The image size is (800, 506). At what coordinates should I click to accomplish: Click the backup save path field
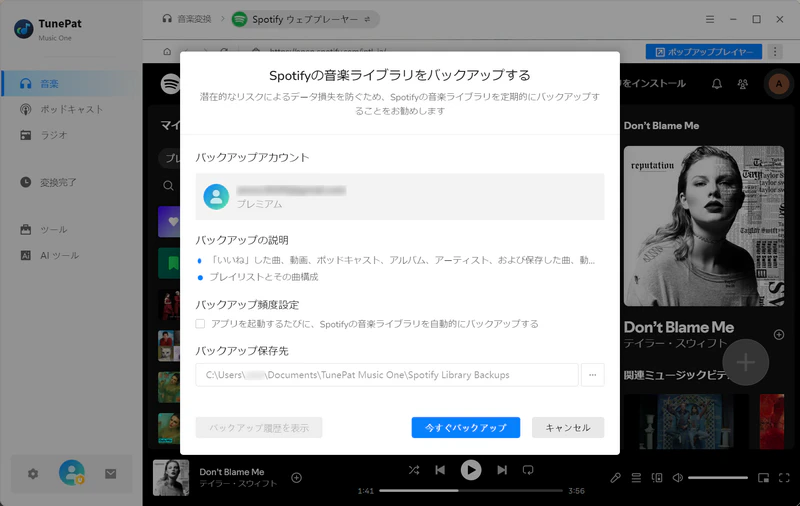coord(387,375)
